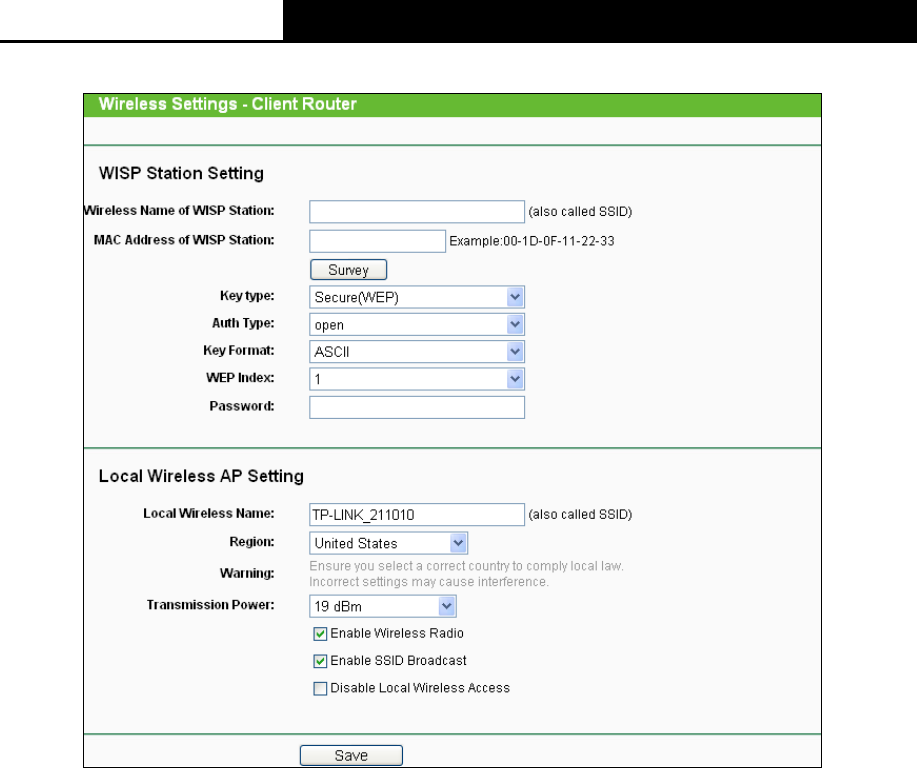
Task: Open the Key type dropdown
Action: coord(416,297)
